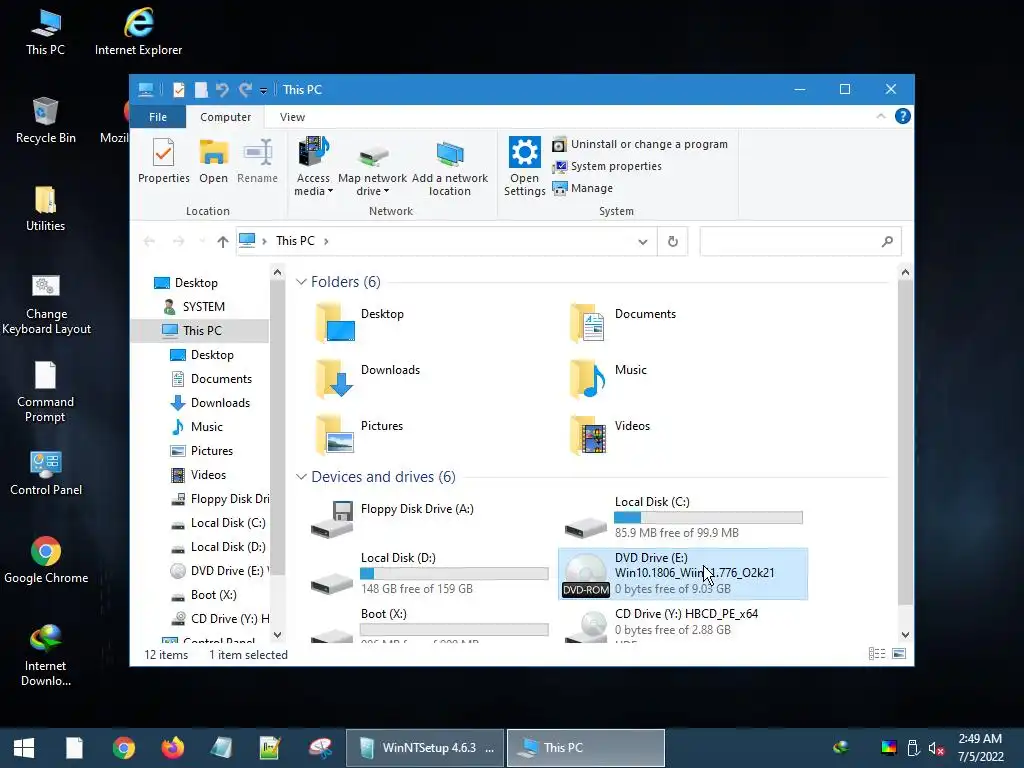1024x768 pixels.
Task: Select CD Drive (Y:) HBCD_PE_x64
Action: 661,624
